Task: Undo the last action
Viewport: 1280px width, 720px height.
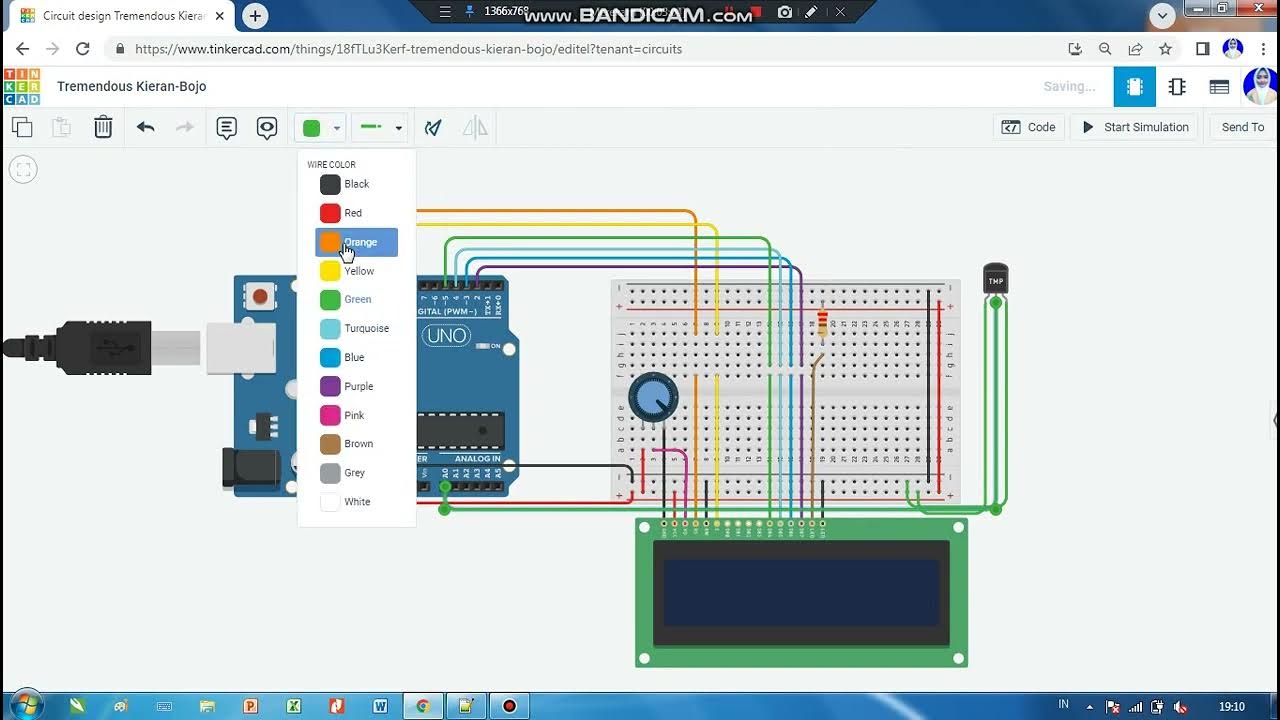Action: [146, 127]
